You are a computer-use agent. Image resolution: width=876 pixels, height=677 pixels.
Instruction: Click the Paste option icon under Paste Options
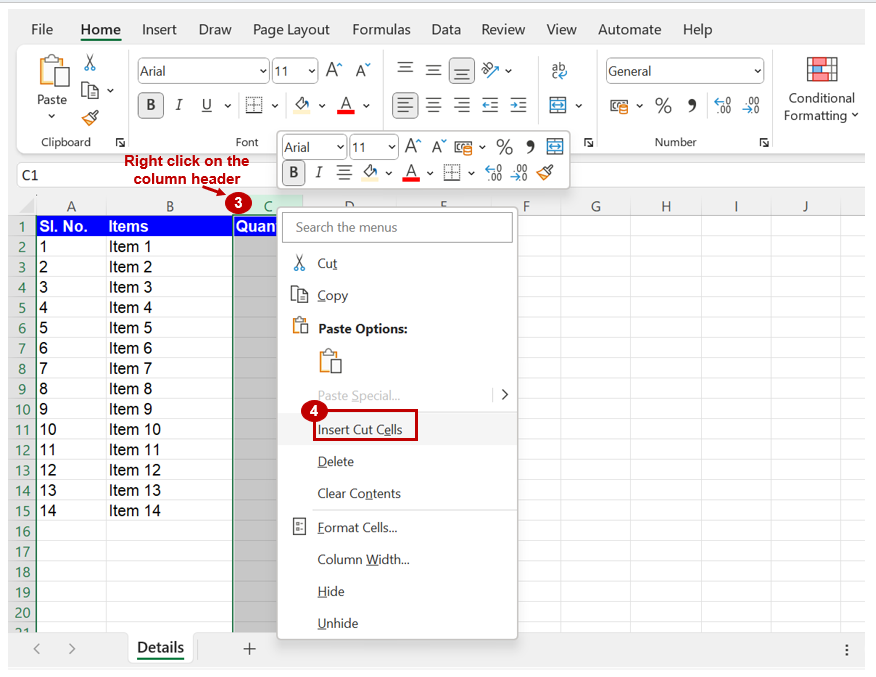(331, 361)
